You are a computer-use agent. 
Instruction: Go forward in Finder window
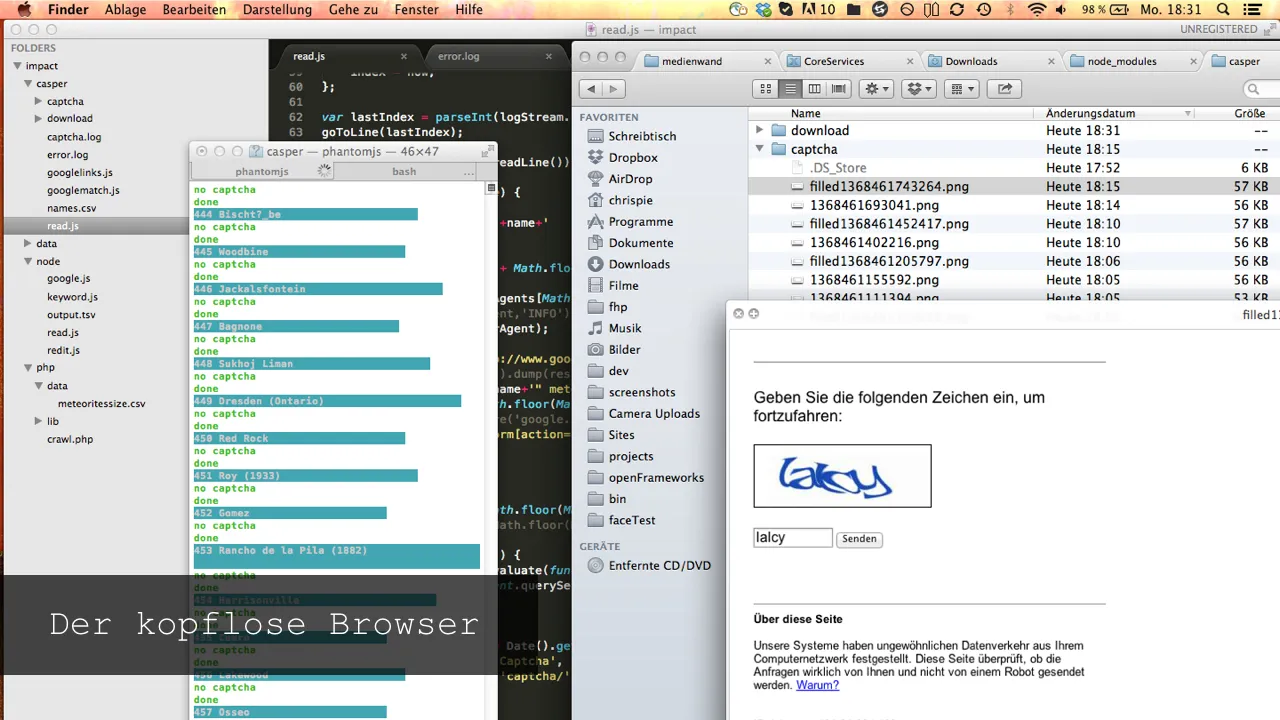click(x=614, y=89)
